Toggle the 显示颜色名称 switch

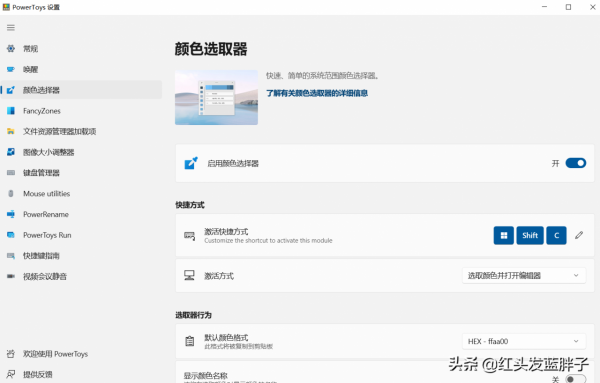pos(576,379)
